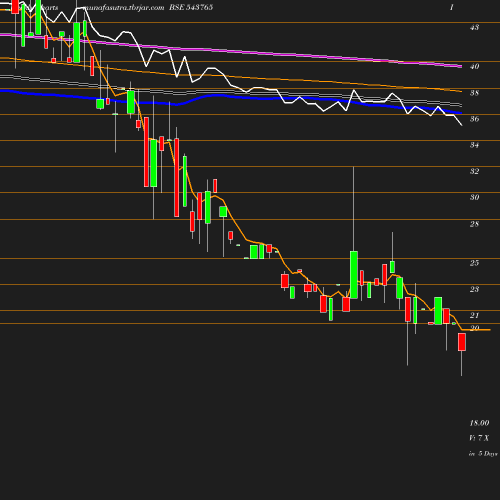Click the 32 price axis label

click(x=474, y=171)
